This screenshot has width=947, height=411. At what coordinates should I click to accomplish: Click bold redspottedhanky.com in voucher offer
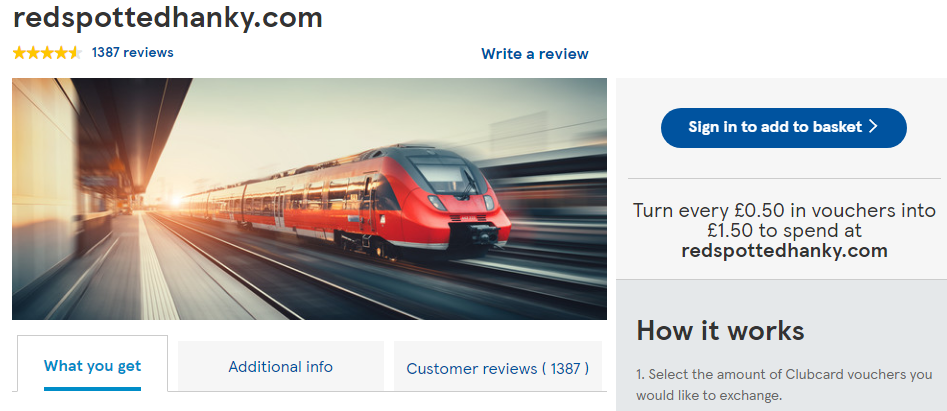coord(784,250)
